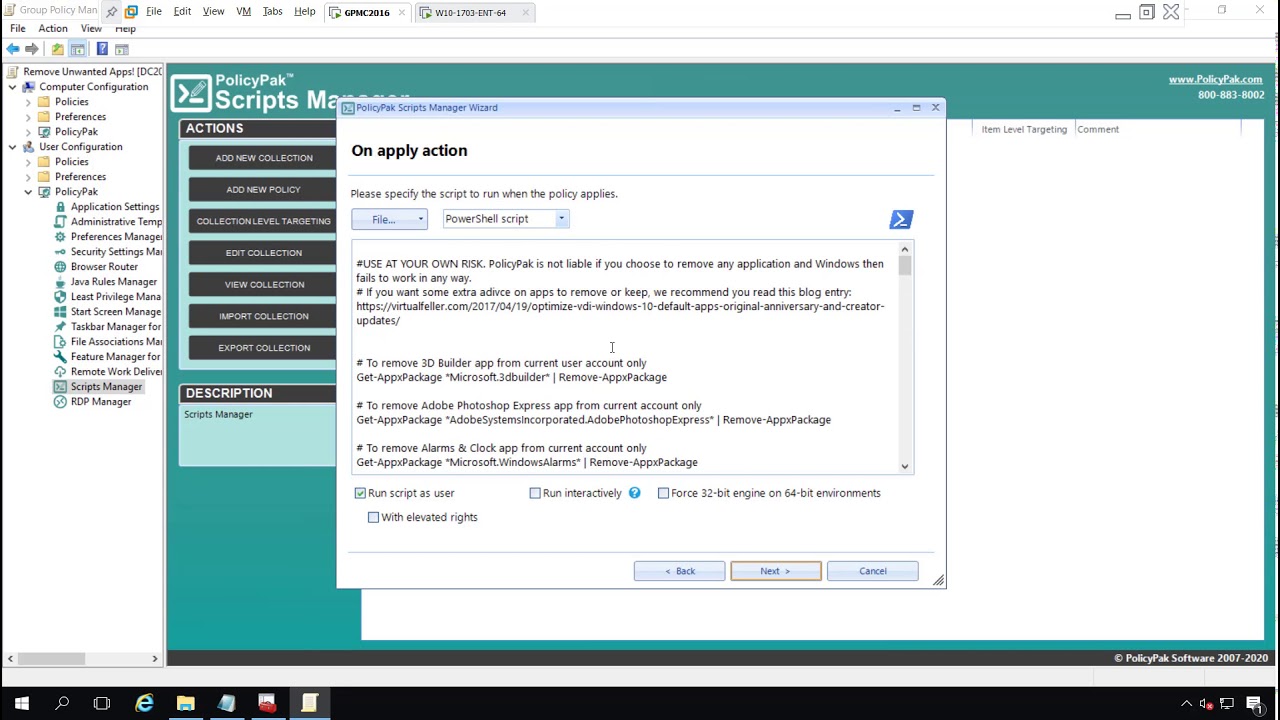Collapse PolicyPak under User Configuration

click(28, 192)
